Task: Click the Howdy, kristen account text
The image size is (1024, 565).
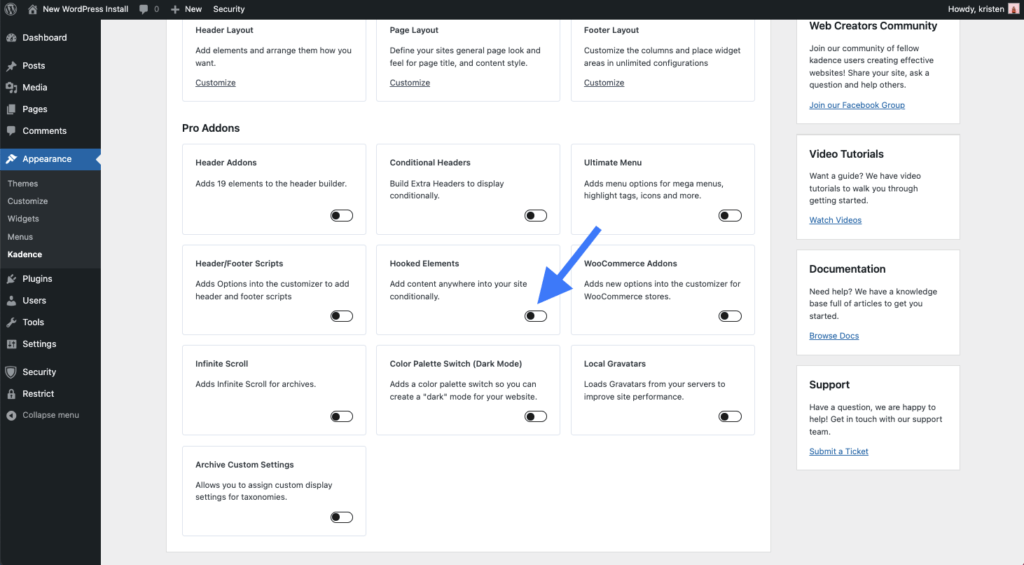Action: 976,9
